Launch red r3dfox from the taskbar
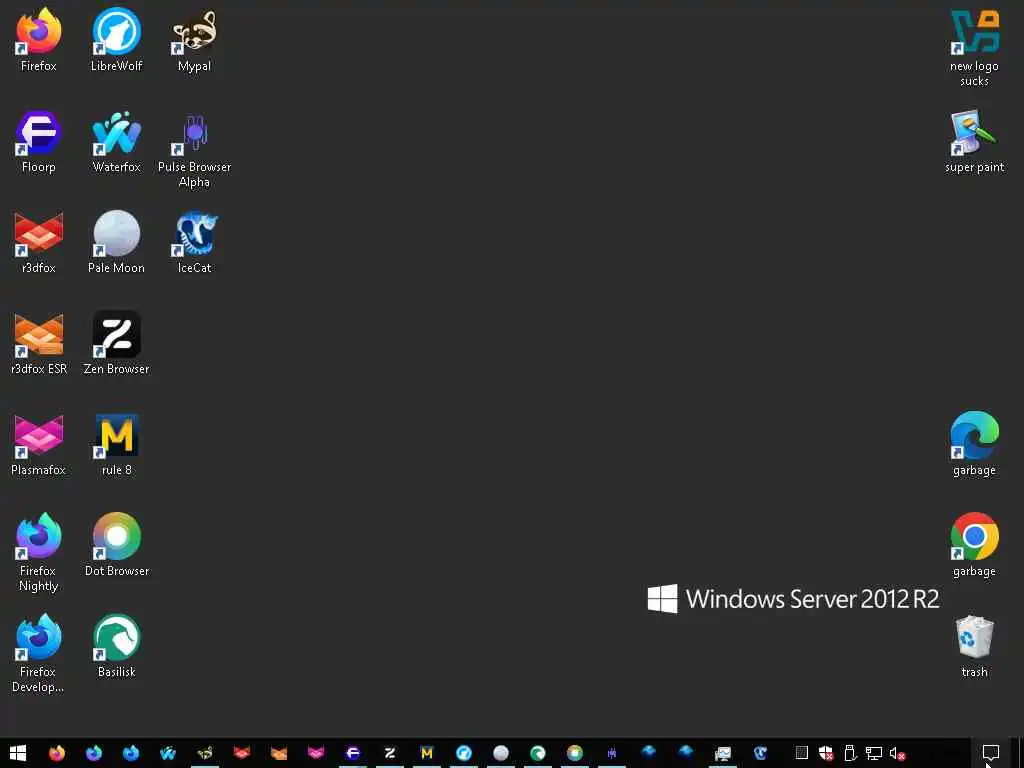The image size is (1024, 768). point(242,753)
